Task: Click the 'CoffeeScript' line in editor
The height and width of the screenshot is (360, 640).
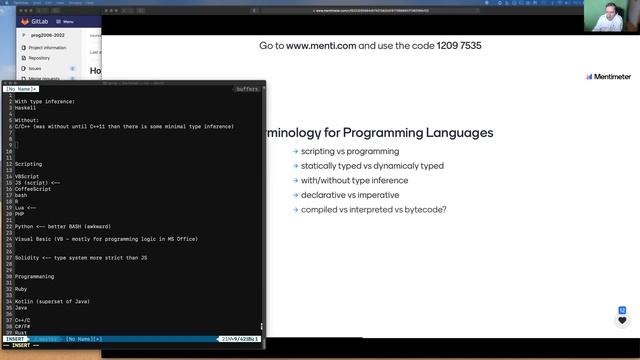Action: coord(33,189)
